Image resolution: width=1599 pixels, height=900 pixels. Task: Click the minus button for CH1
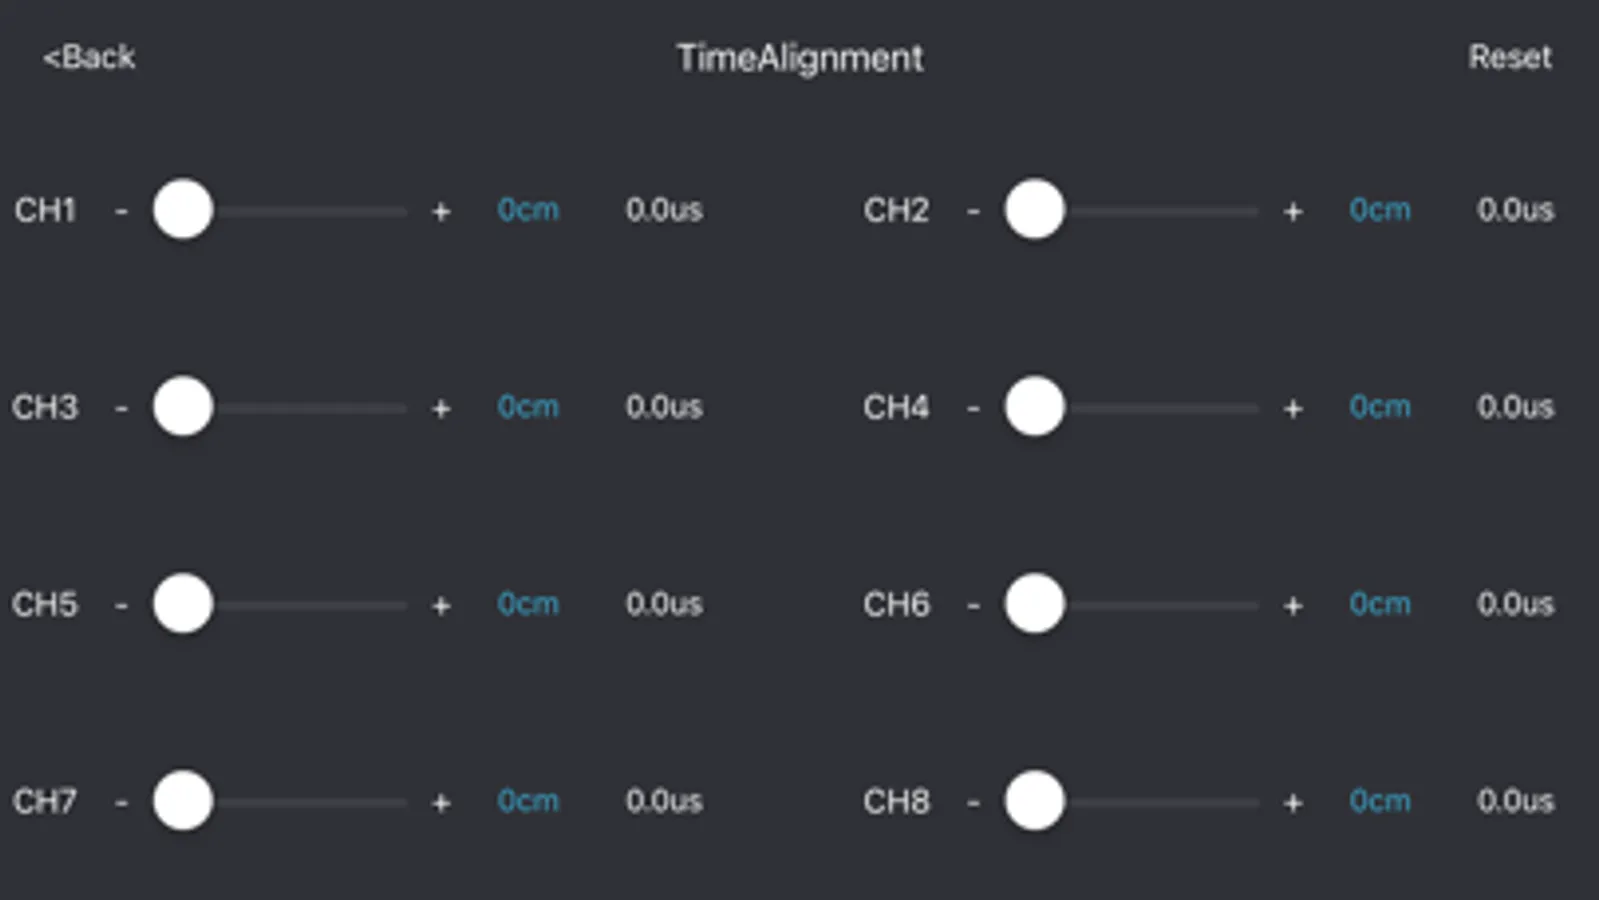[x=124, y=210]
